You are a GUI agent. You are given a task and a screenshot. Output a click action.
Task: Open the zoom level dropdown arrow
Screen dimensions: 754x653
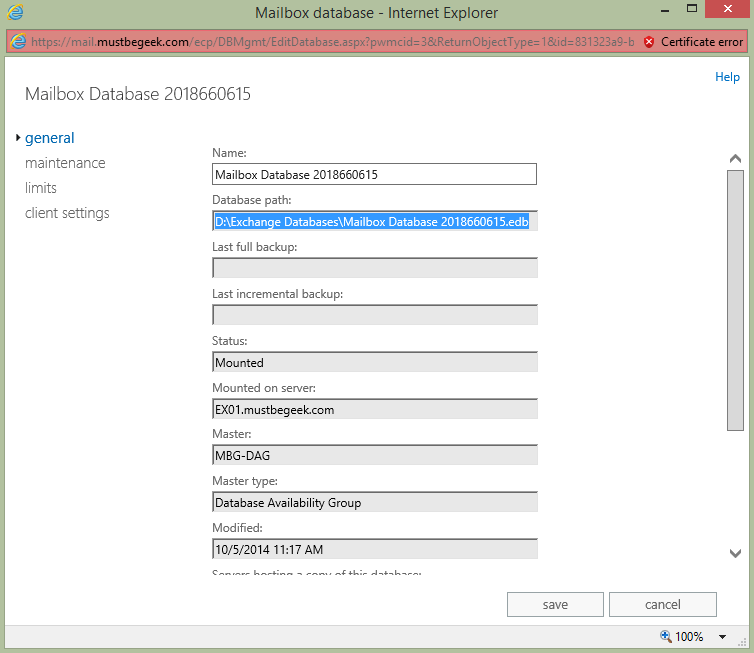point(722,637)
